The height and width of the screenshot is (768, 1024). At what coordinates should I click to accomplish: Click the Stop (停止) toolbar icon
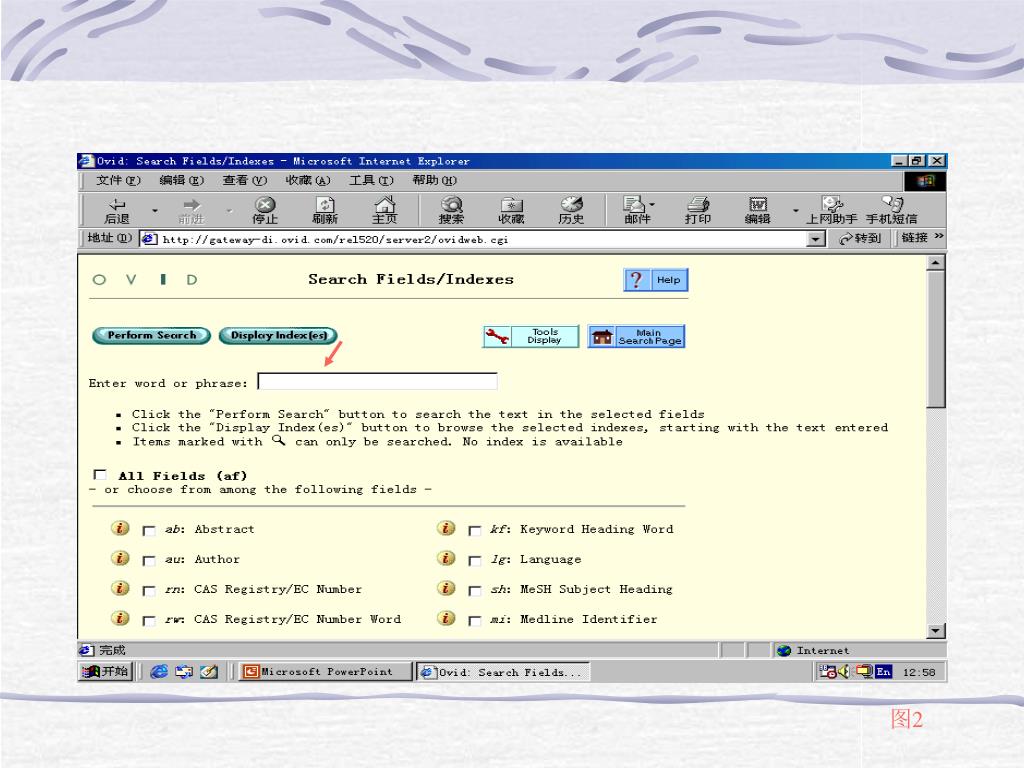point(265,210)
